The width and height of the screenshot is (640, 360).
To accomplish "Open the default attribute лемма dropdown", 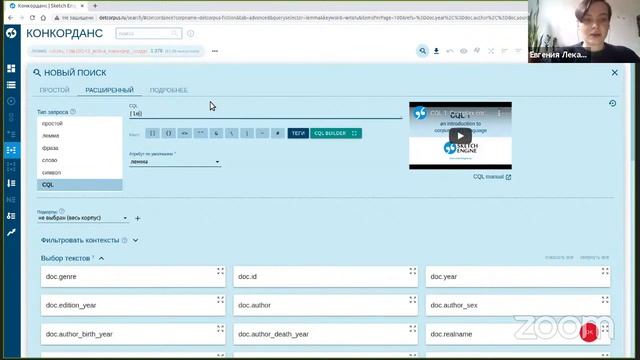I will point(175,162).
